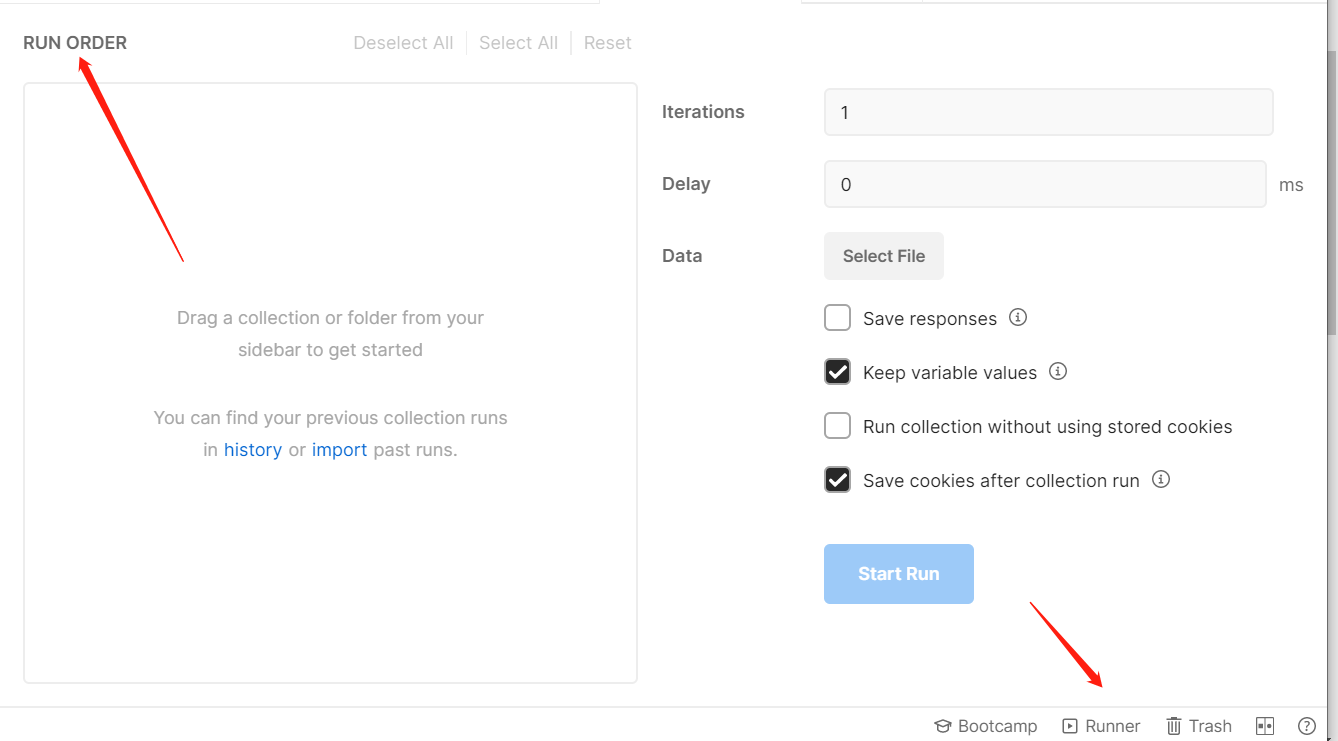The width and height of the screenshot is (1338, 741).
Task: Check Run collection without using stored cookies
Action: (x=837, y=426)
